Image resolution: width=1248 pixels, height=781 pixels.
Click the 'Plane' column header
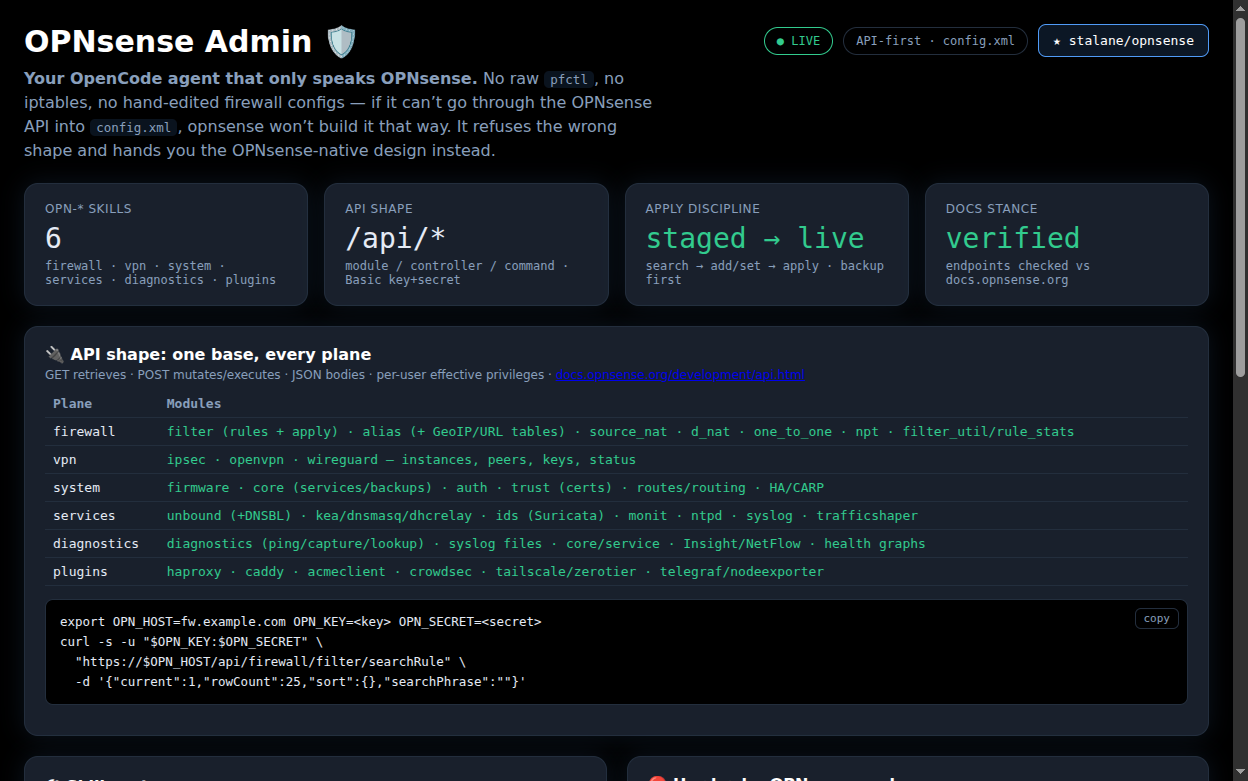pos(72,403)
